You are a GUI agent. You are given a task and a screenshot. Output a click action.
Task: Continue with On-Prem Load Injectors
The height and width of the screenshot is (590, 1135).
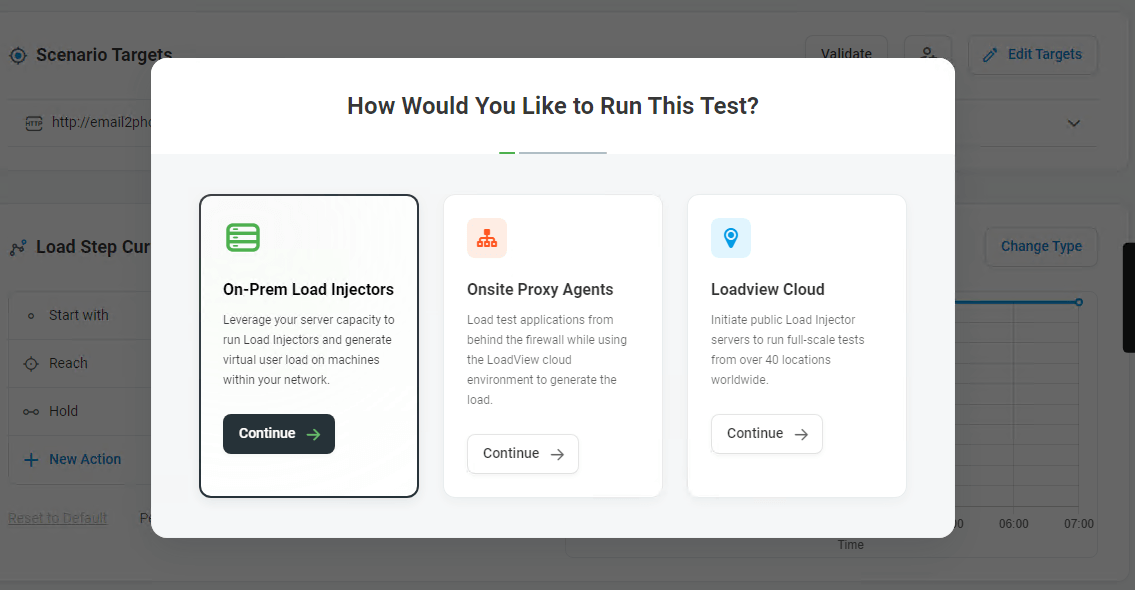point(279,434)
